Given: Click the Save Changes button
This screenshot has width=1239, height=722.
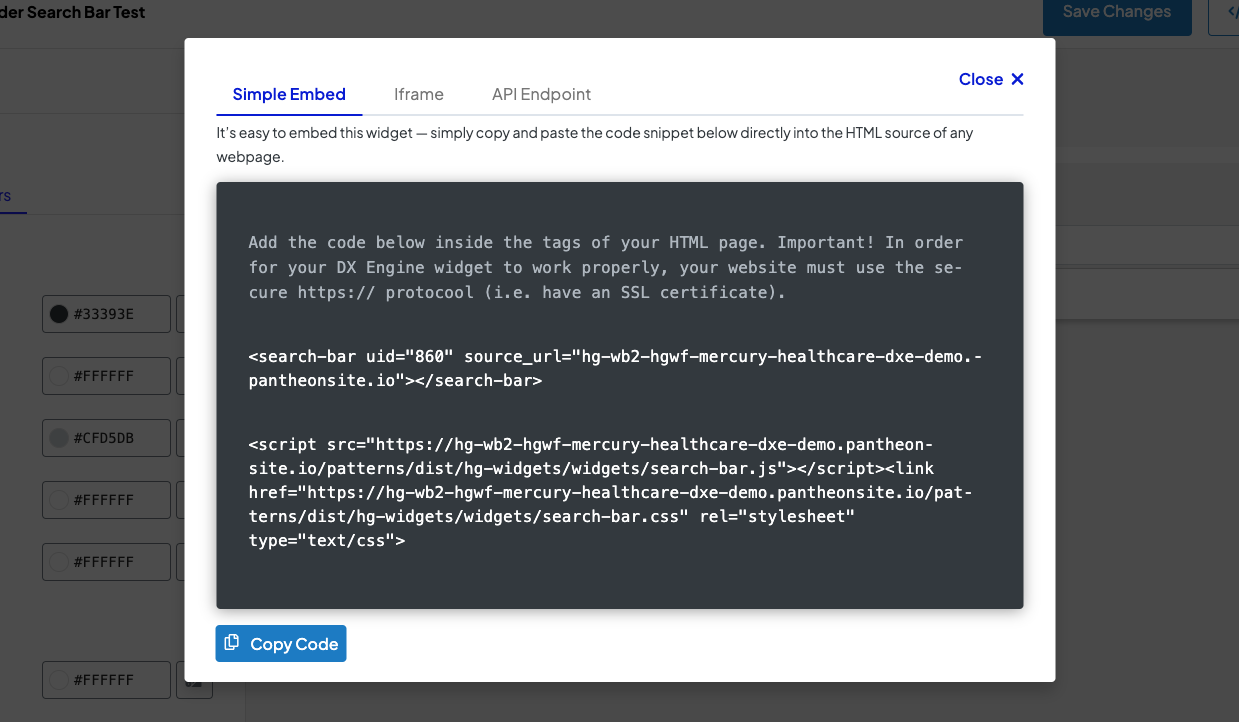Looking at the screenshot, I should pos(1117,11).
